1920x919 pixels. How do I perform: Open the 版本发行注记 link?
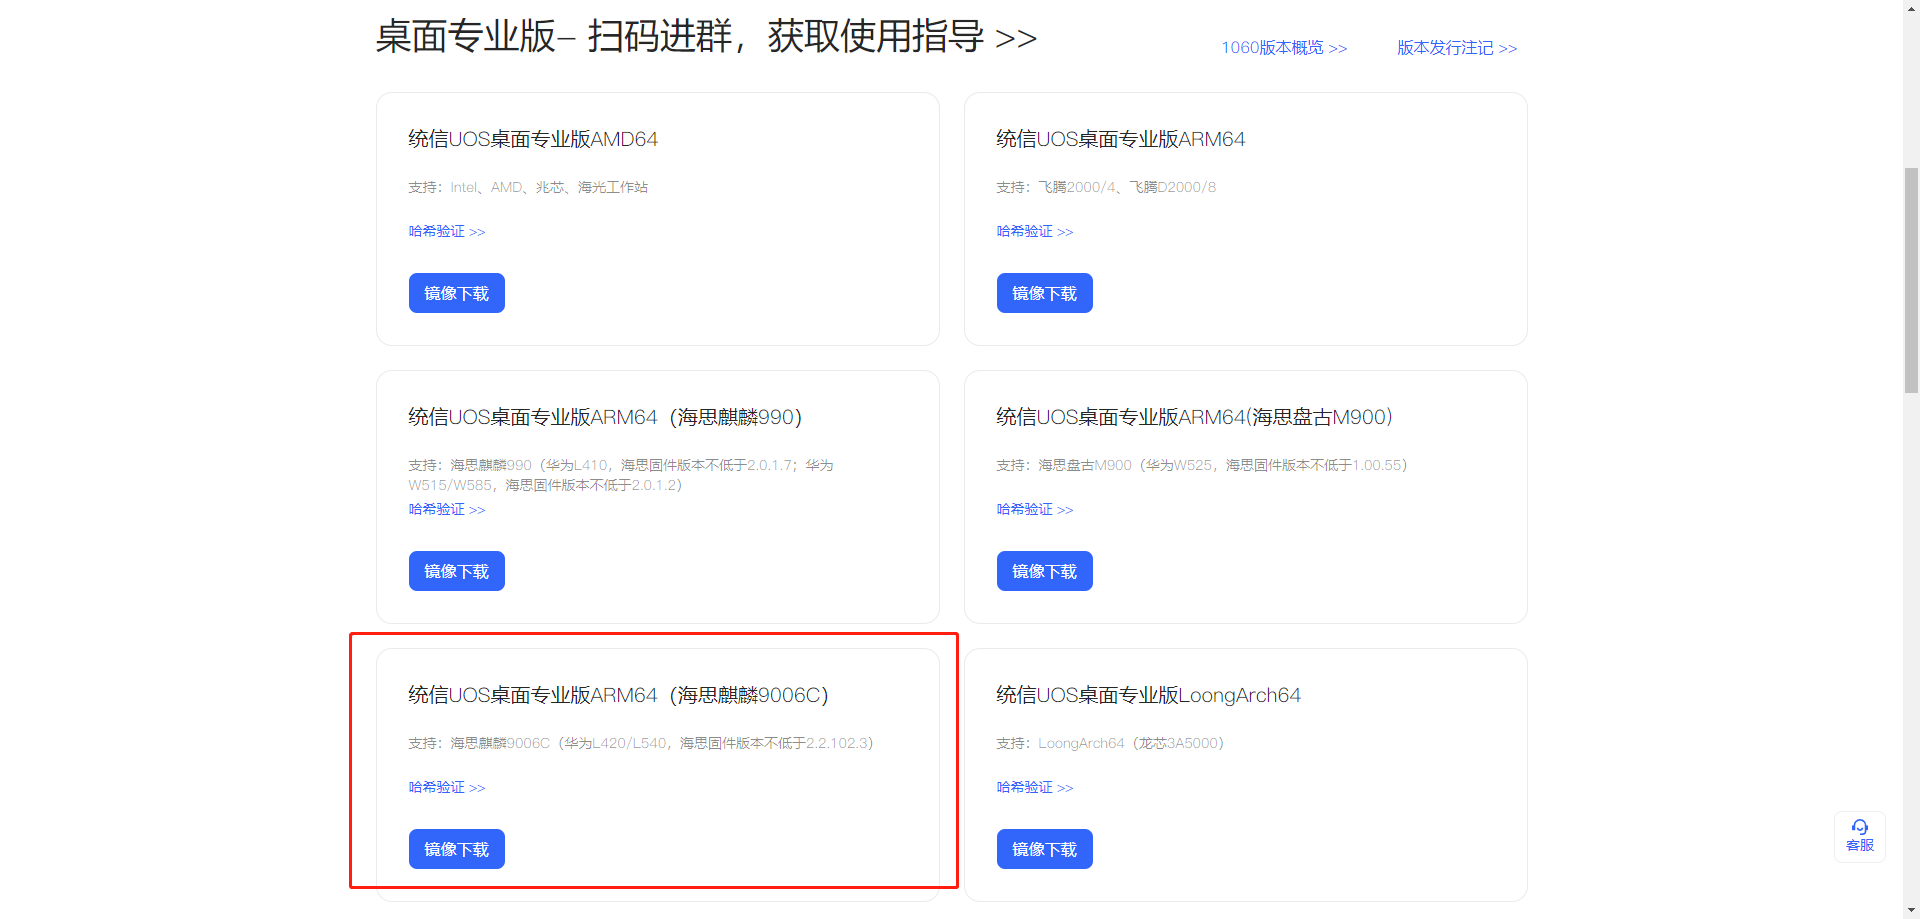tap(1457, 48)
